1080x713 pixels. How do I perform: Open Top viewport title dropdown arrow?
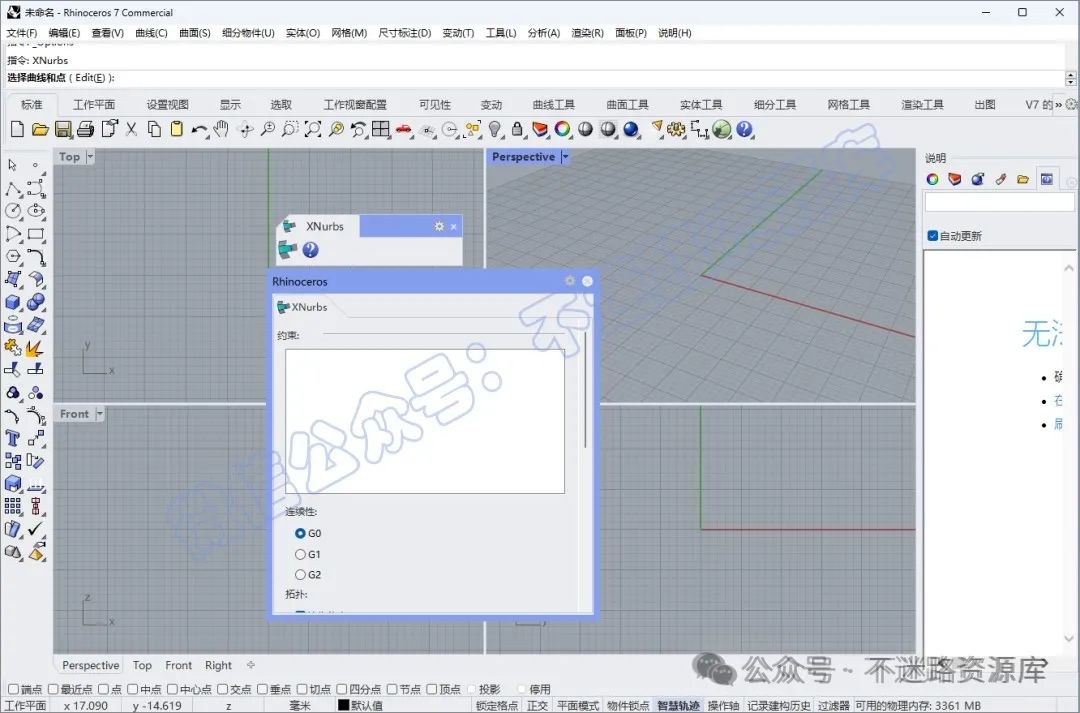(90, 157)
